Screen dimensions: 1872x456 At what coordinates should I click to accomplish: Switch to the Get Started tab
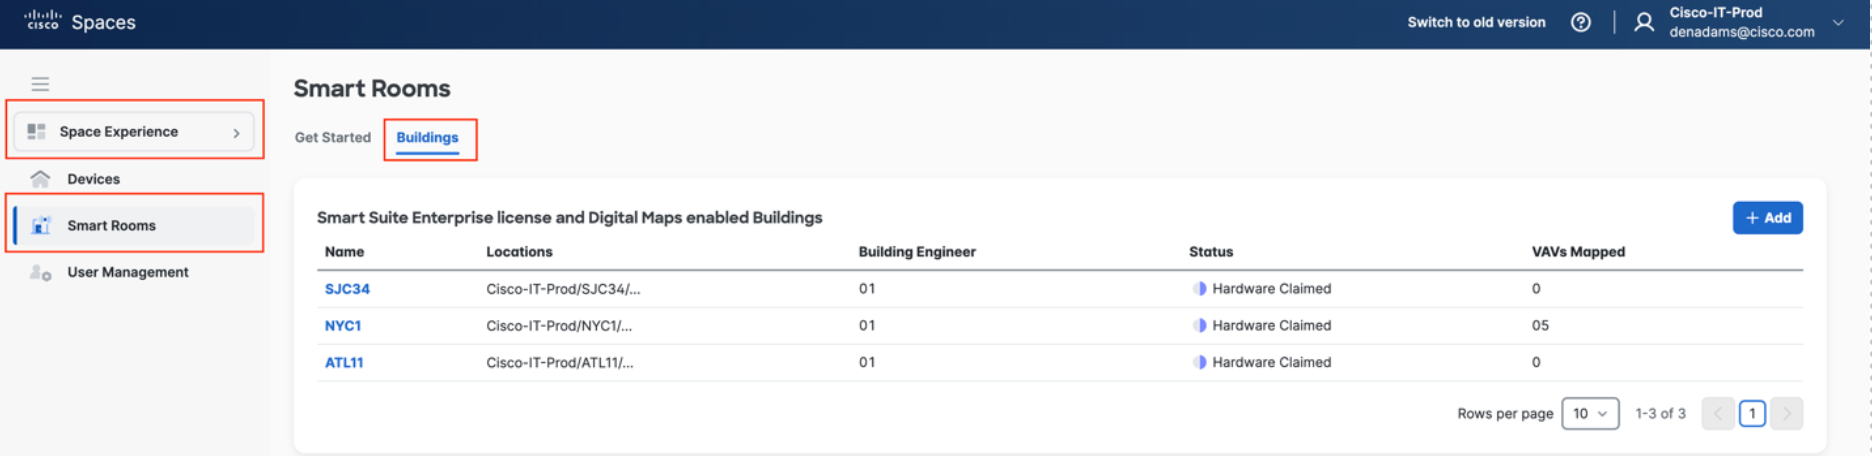(x=332, y=138)
